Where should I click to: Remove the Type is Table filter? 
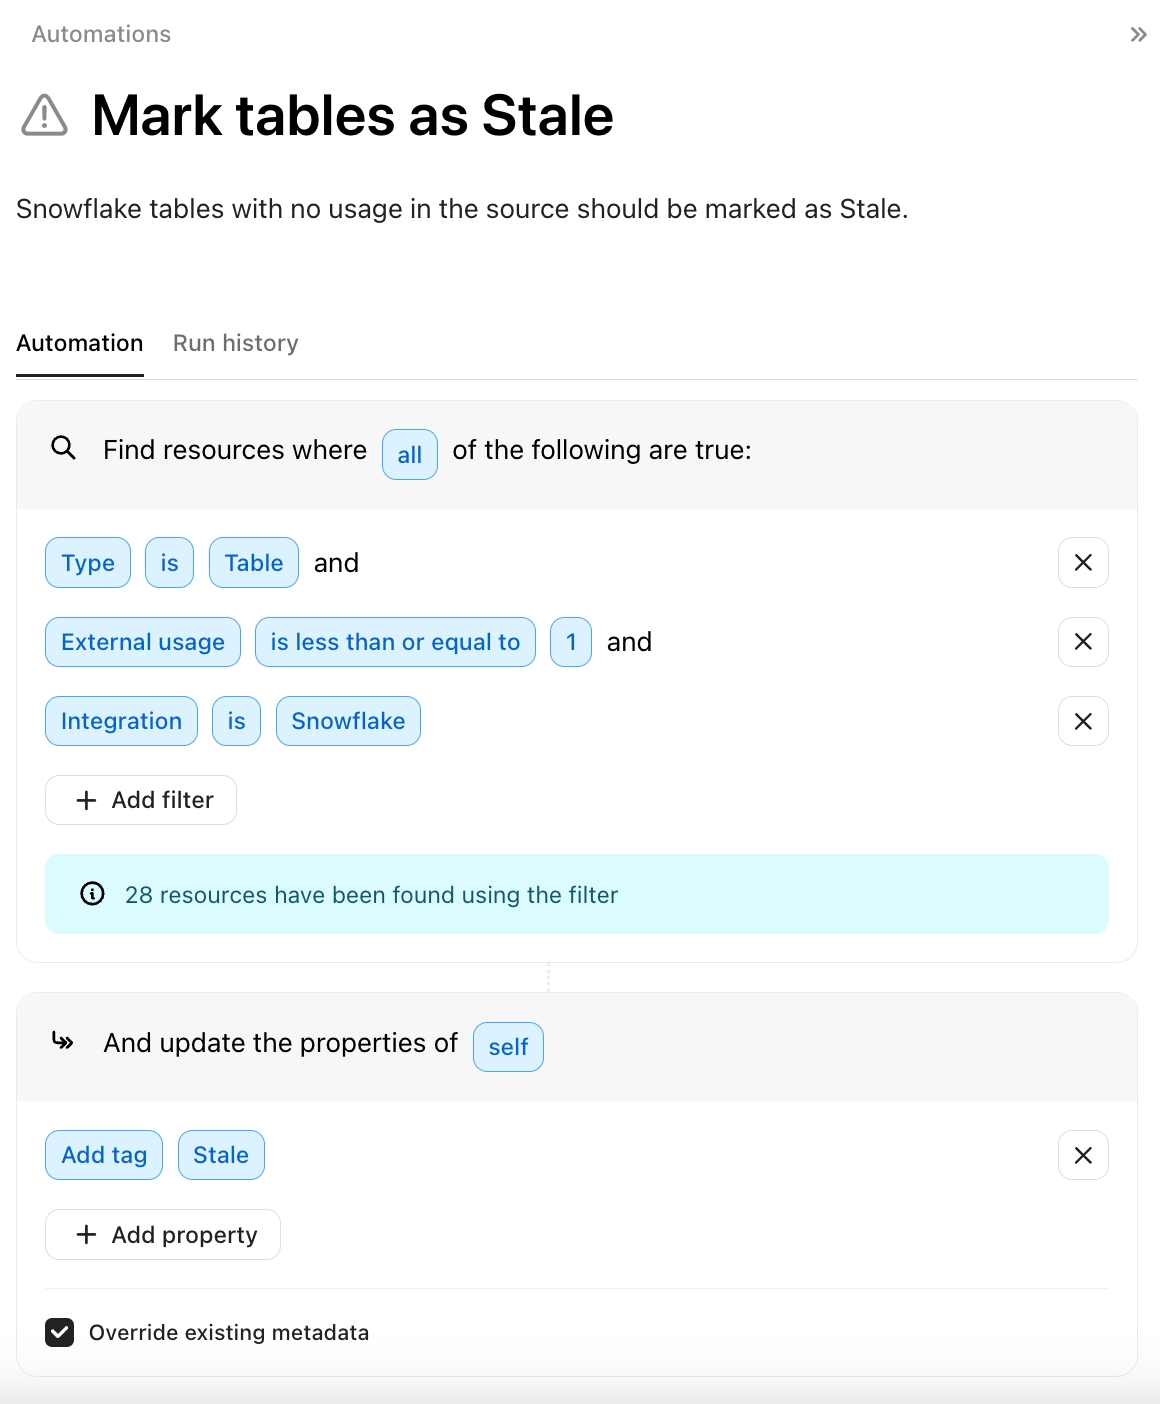(1083, 563)
